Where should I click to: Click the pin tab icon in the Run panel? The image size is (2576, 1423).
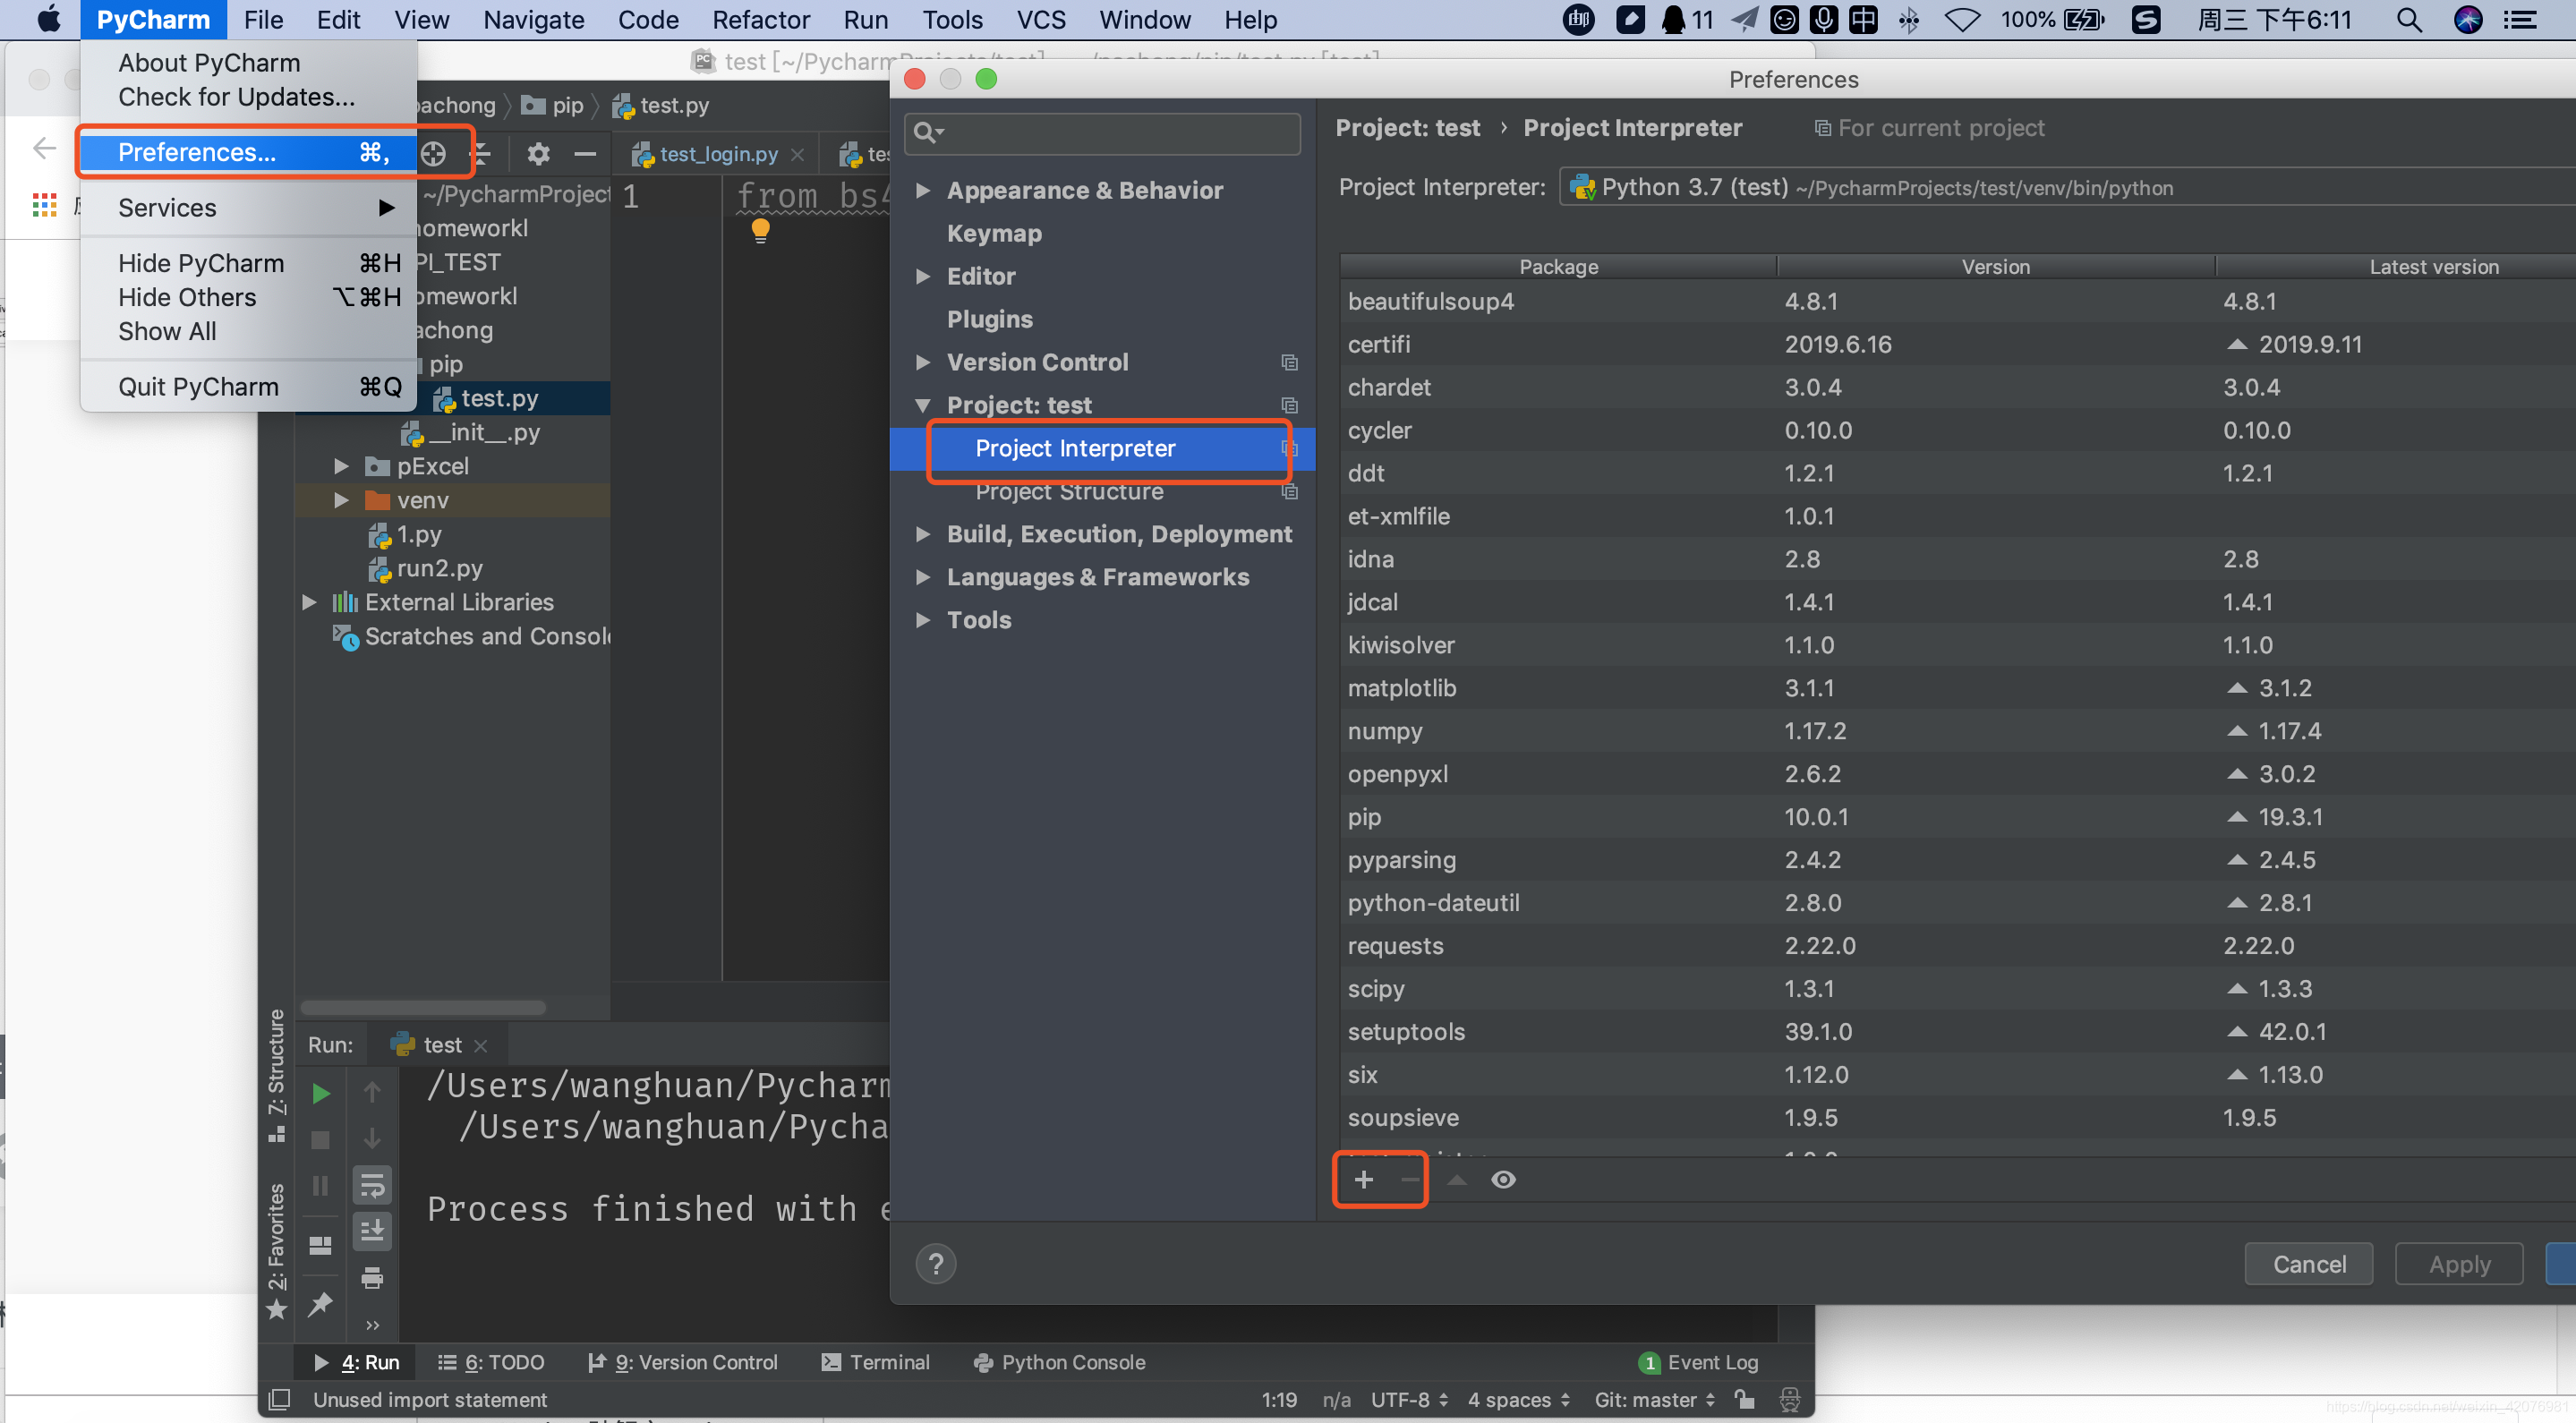pos(320,1304)
